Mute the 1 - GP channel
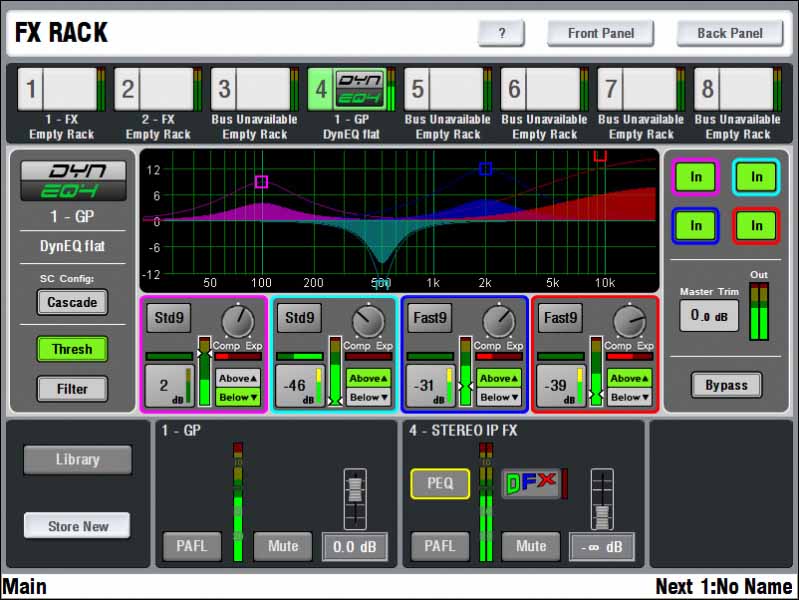 tap(283, 546)
